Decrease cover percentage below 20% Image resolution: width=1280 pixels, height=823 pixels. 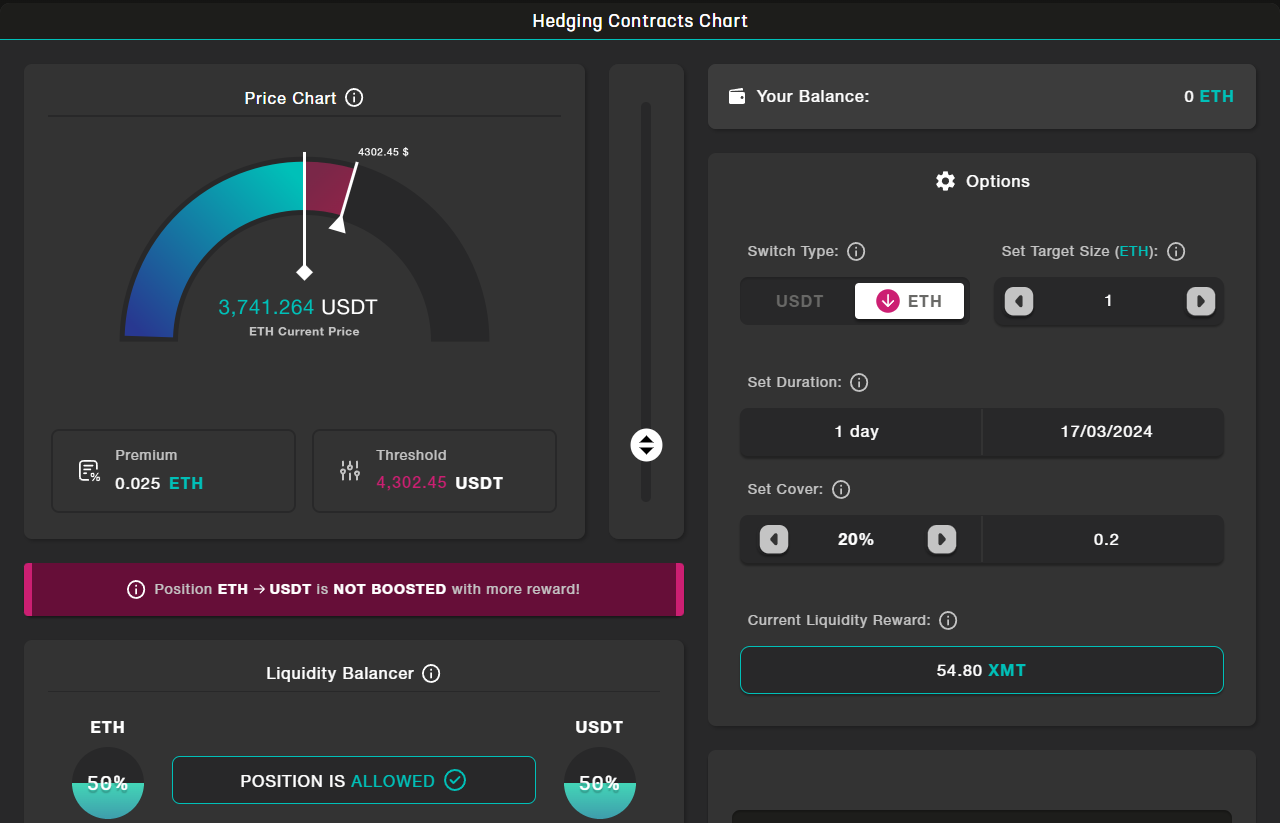(x=774, y=540)
